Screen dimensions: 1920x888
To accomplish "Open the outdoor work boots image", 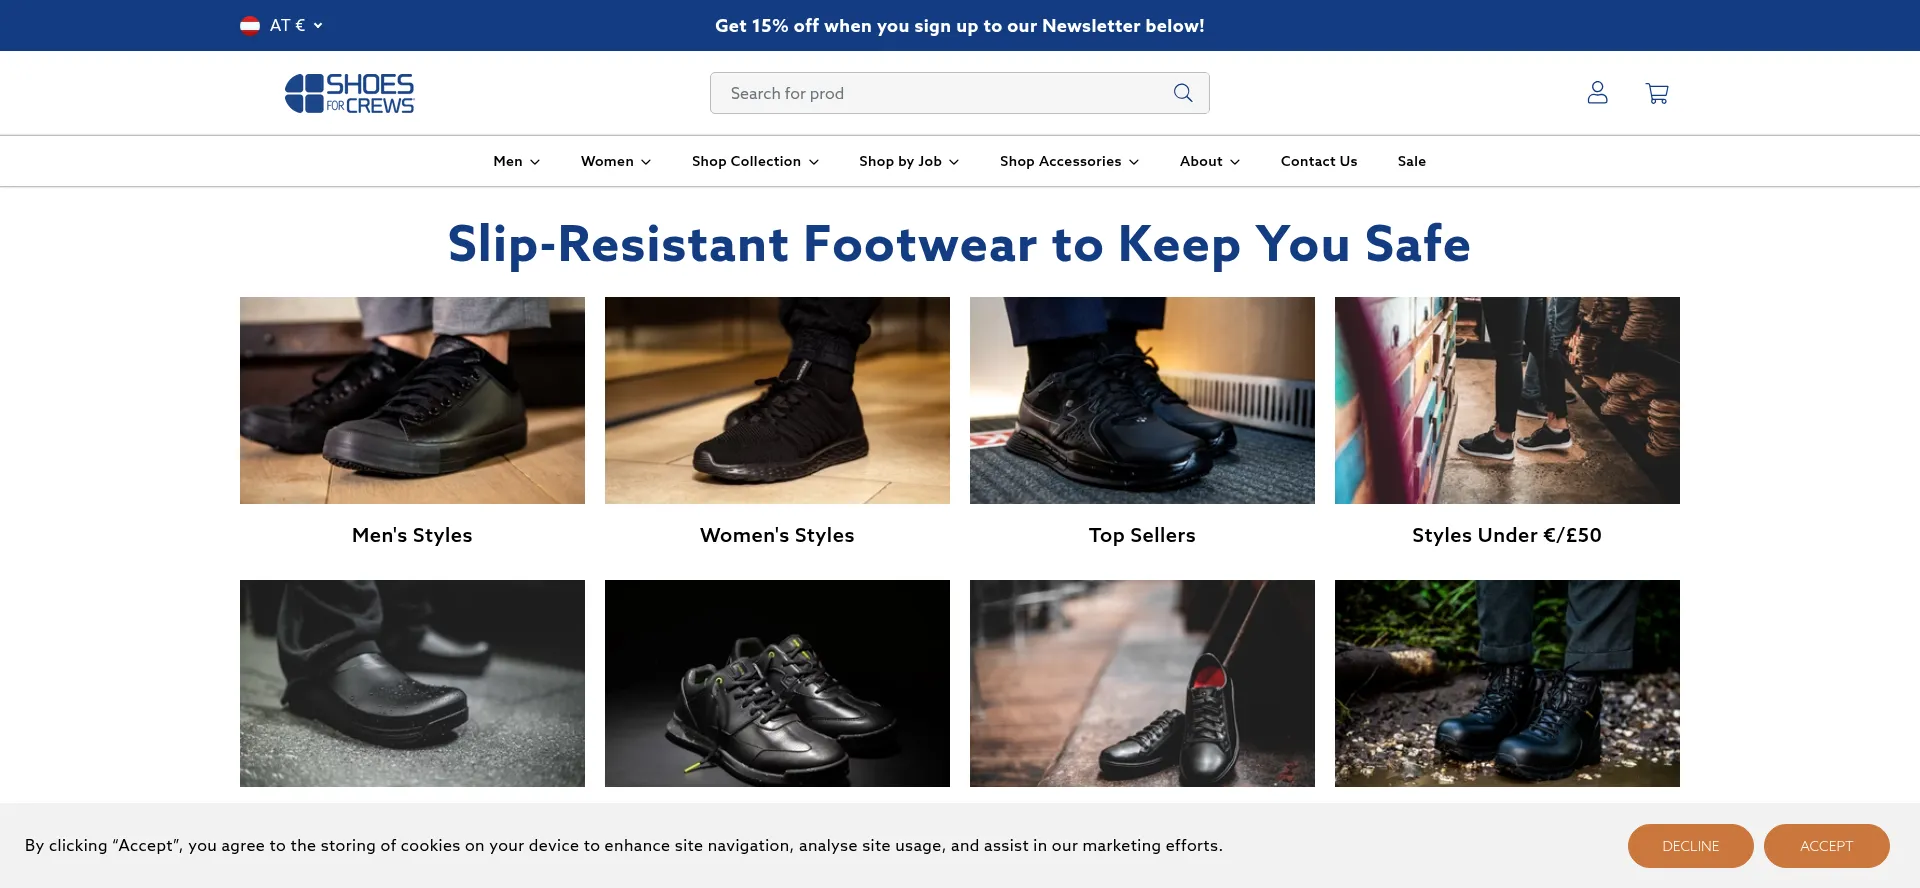I will coord(1507,683).
